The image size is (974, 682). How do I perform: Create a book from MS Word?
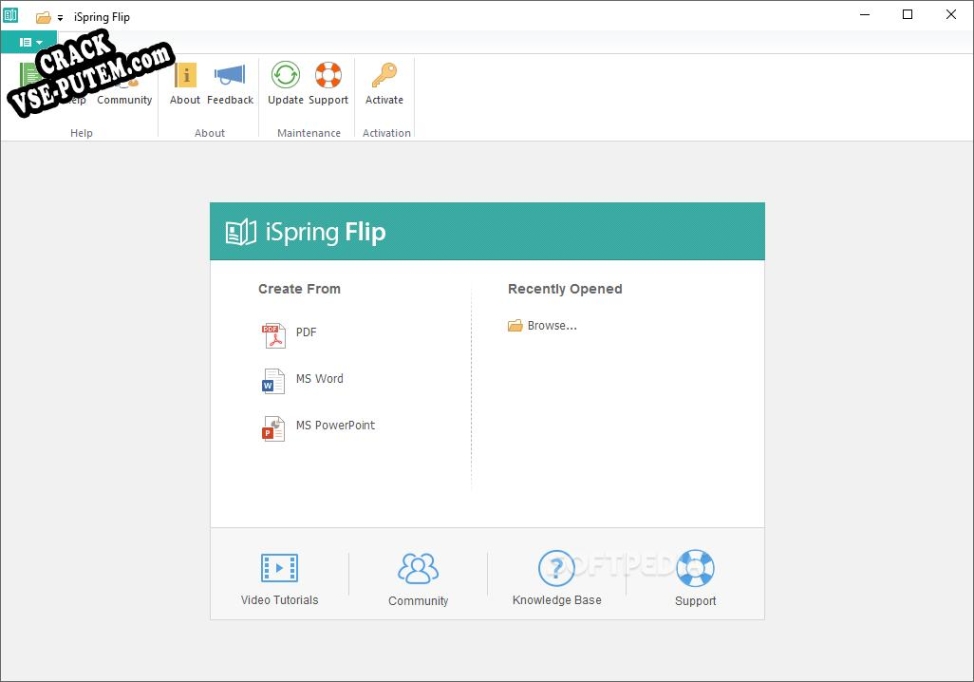tap(303, 381)
